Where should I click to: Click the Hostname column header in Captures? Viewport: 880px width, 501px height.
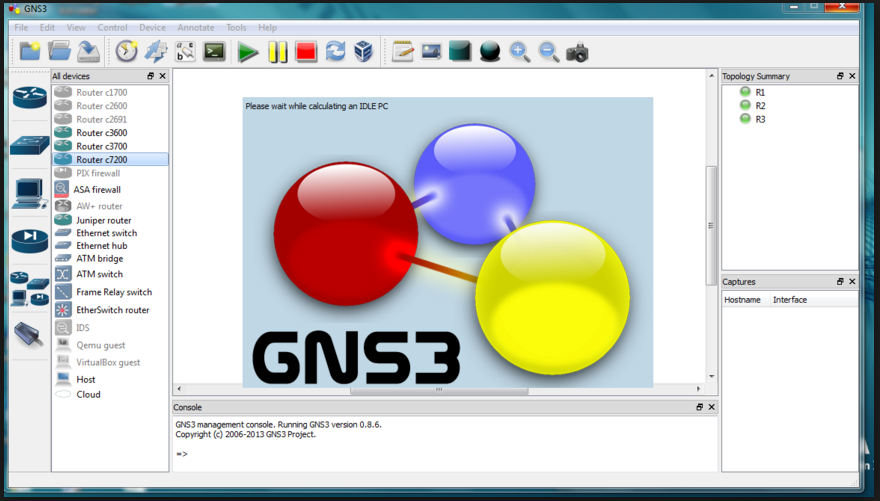coord(746,300)
